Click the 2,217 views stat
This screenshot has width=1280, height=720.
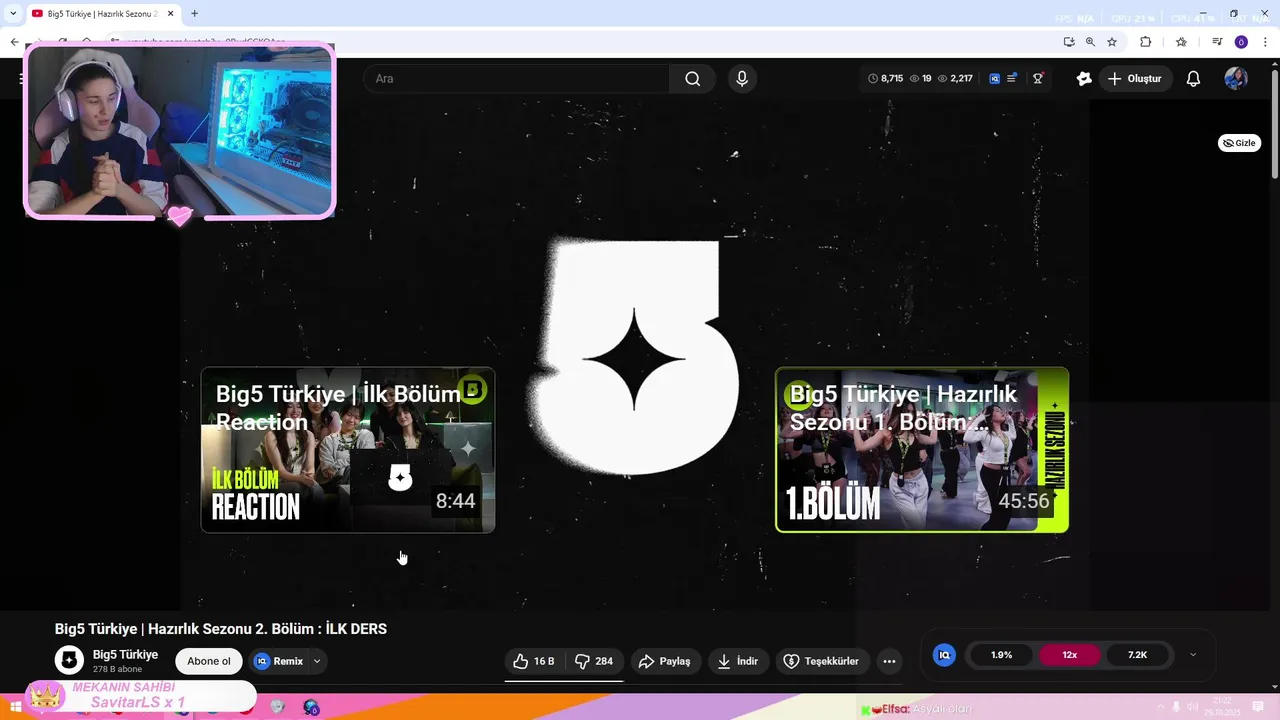coord(955,78)
